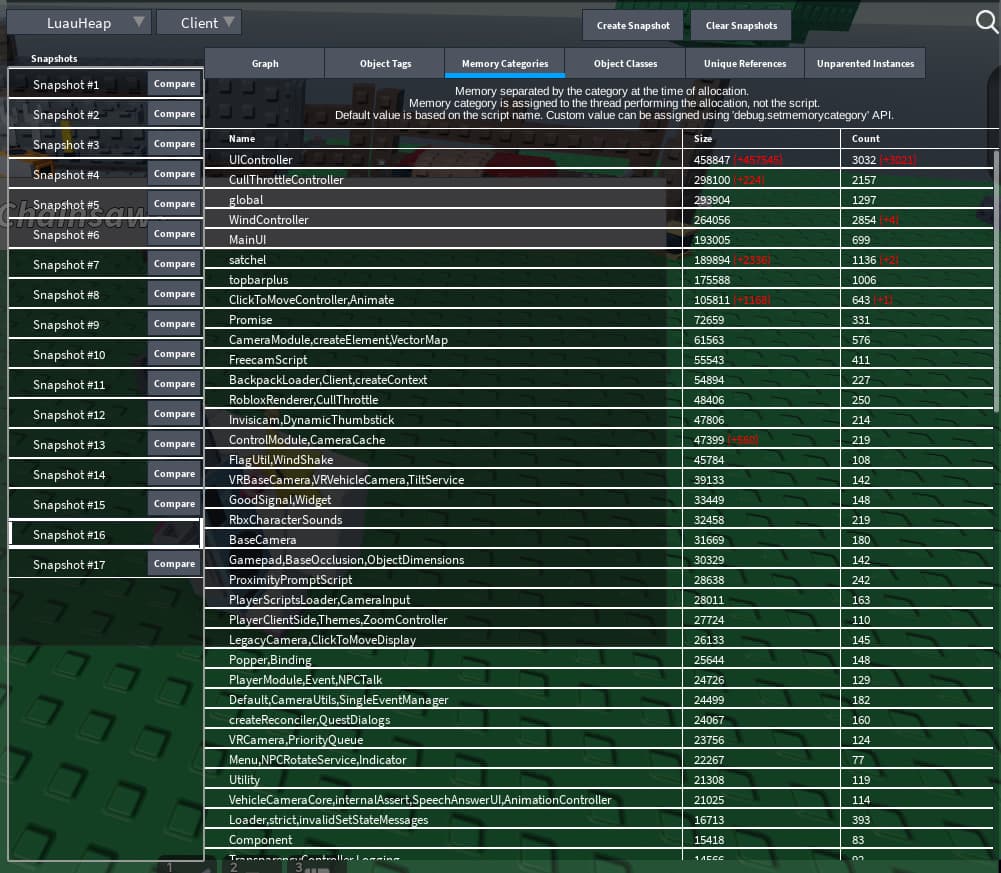Select the RobloxRenderer,CullThrottle row

coord(599,399)
